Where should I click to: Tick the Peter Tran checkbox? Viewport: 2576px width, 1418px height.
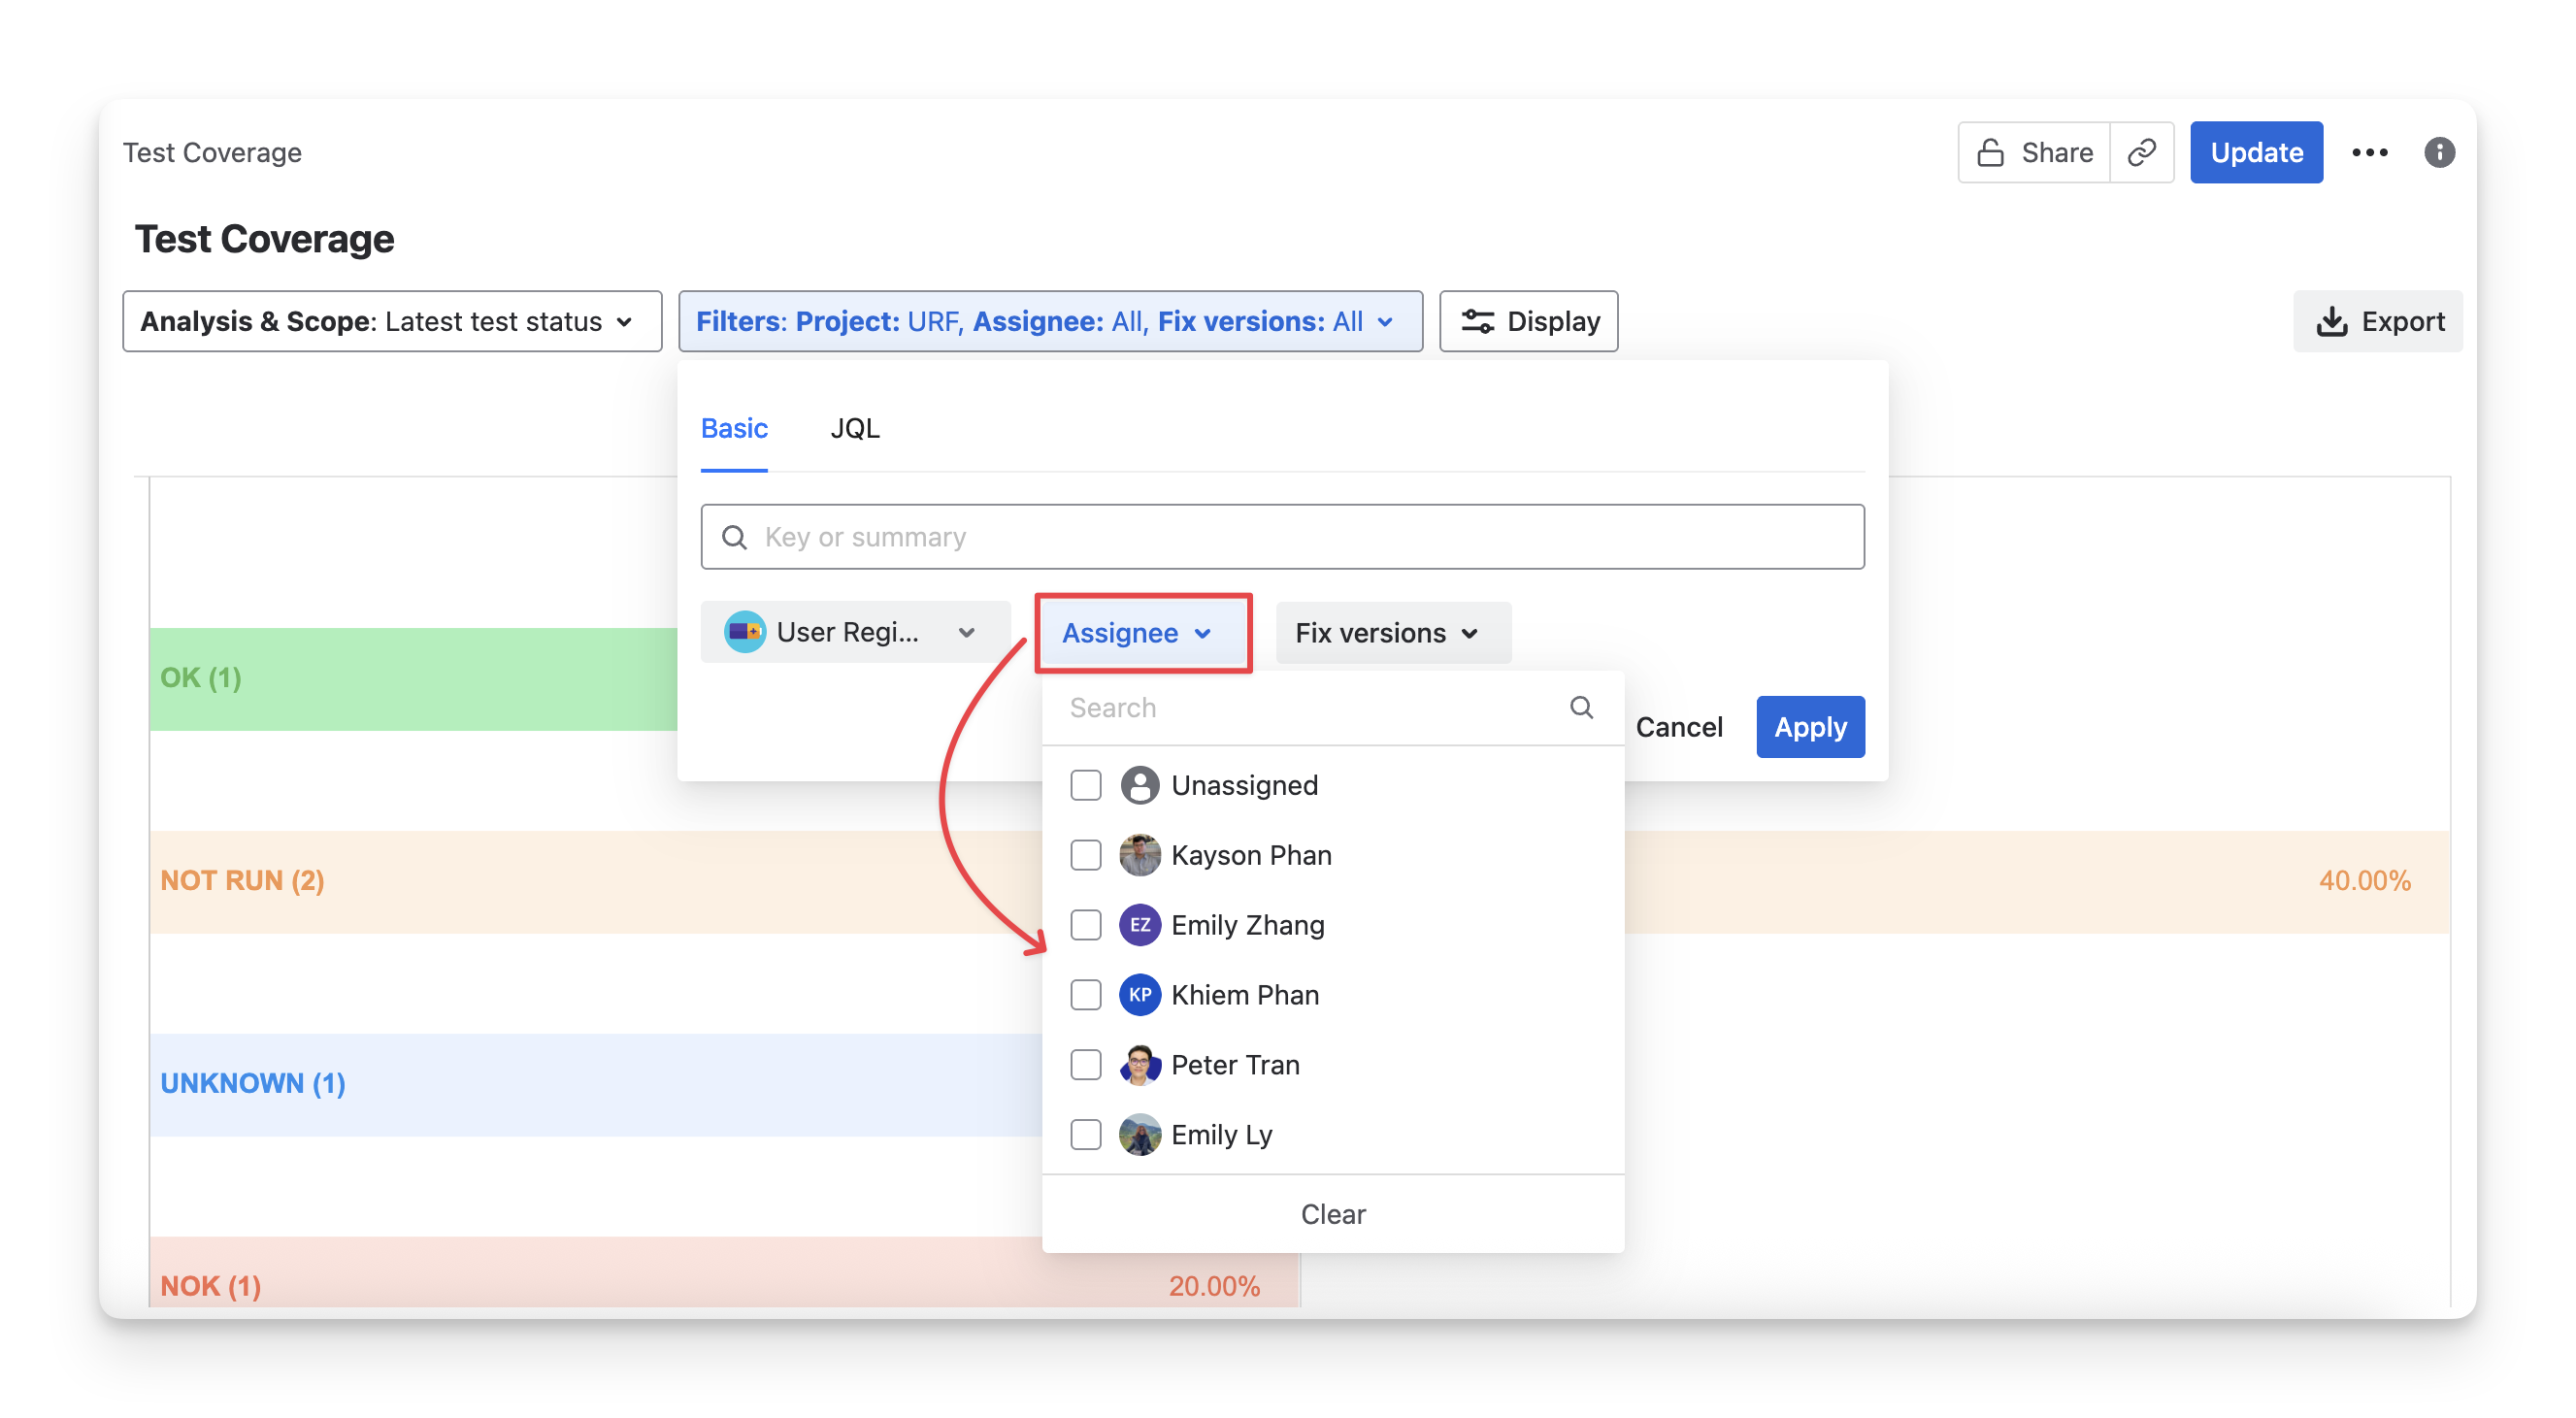pyautogui.click(x=1086, y=1065)
